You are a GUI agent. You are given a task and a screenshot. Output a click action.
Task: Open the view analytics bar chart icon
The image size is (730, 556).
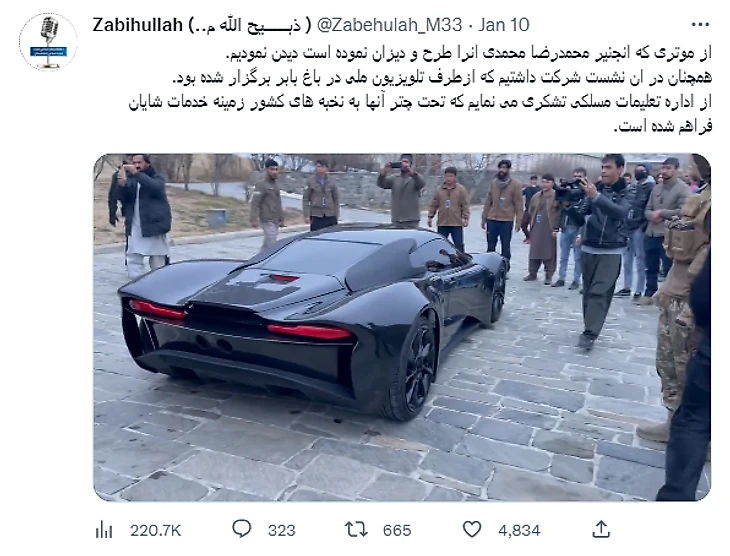point(104,530)
